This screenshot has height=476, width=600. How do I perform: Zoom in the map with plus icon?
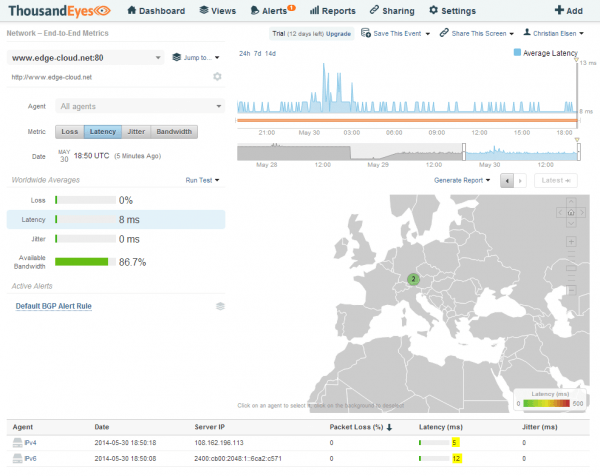pos(571,241)
